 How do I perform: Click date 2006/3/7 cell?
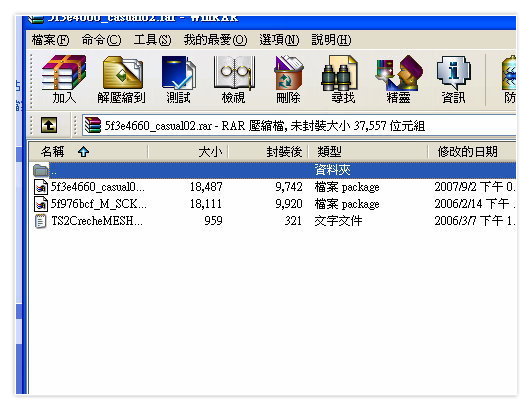point(475,221)
